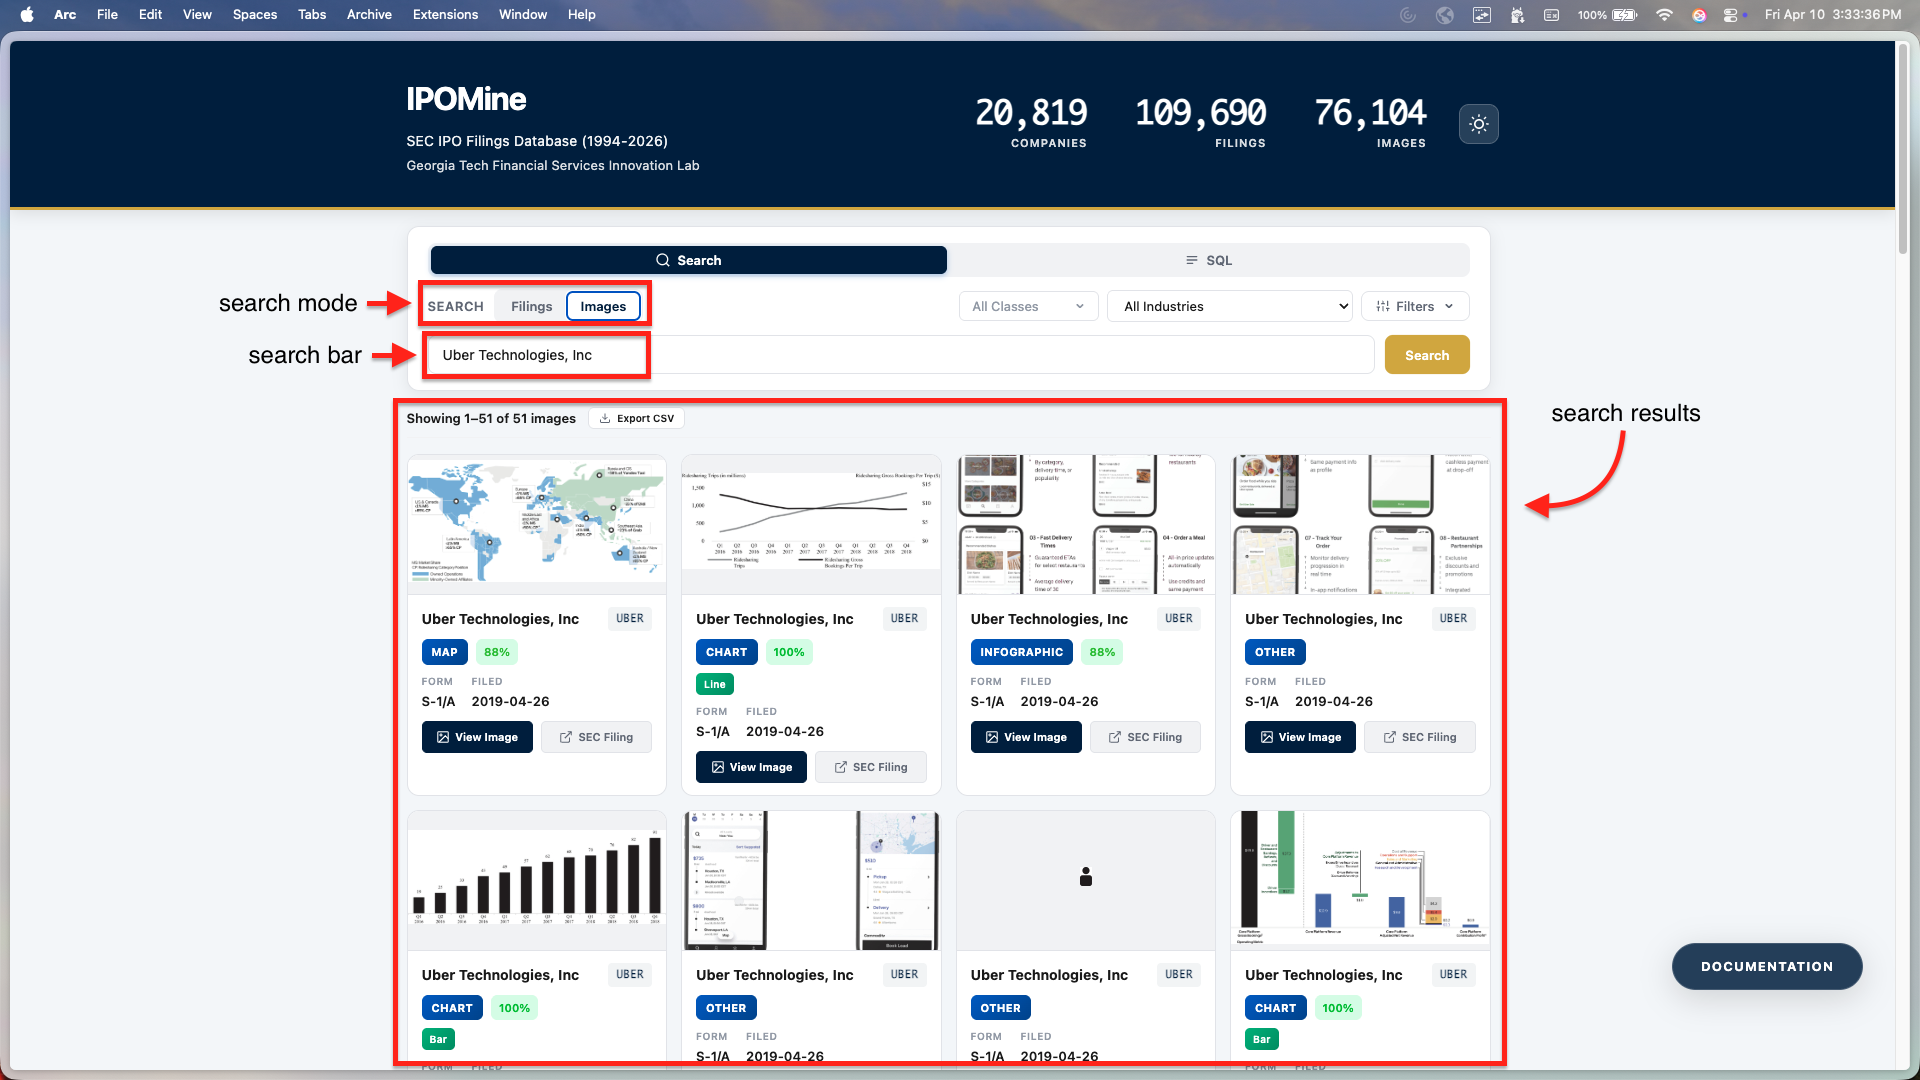Open the Window menu
The width and height of the screenshot is (1920, 1080).
point(523,14)
